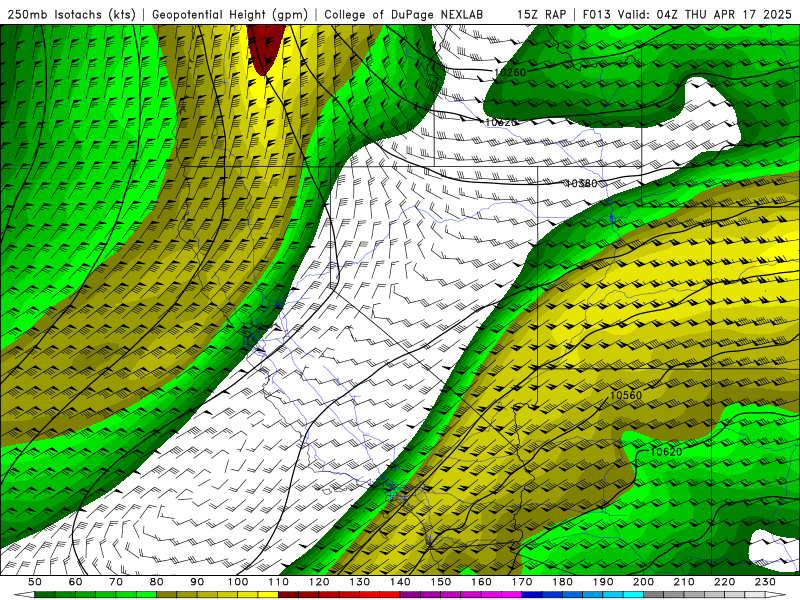This screenshot has height=600, width=800.
Task: Click the 210 value on the color scale
Action: (x=684, y=582)
